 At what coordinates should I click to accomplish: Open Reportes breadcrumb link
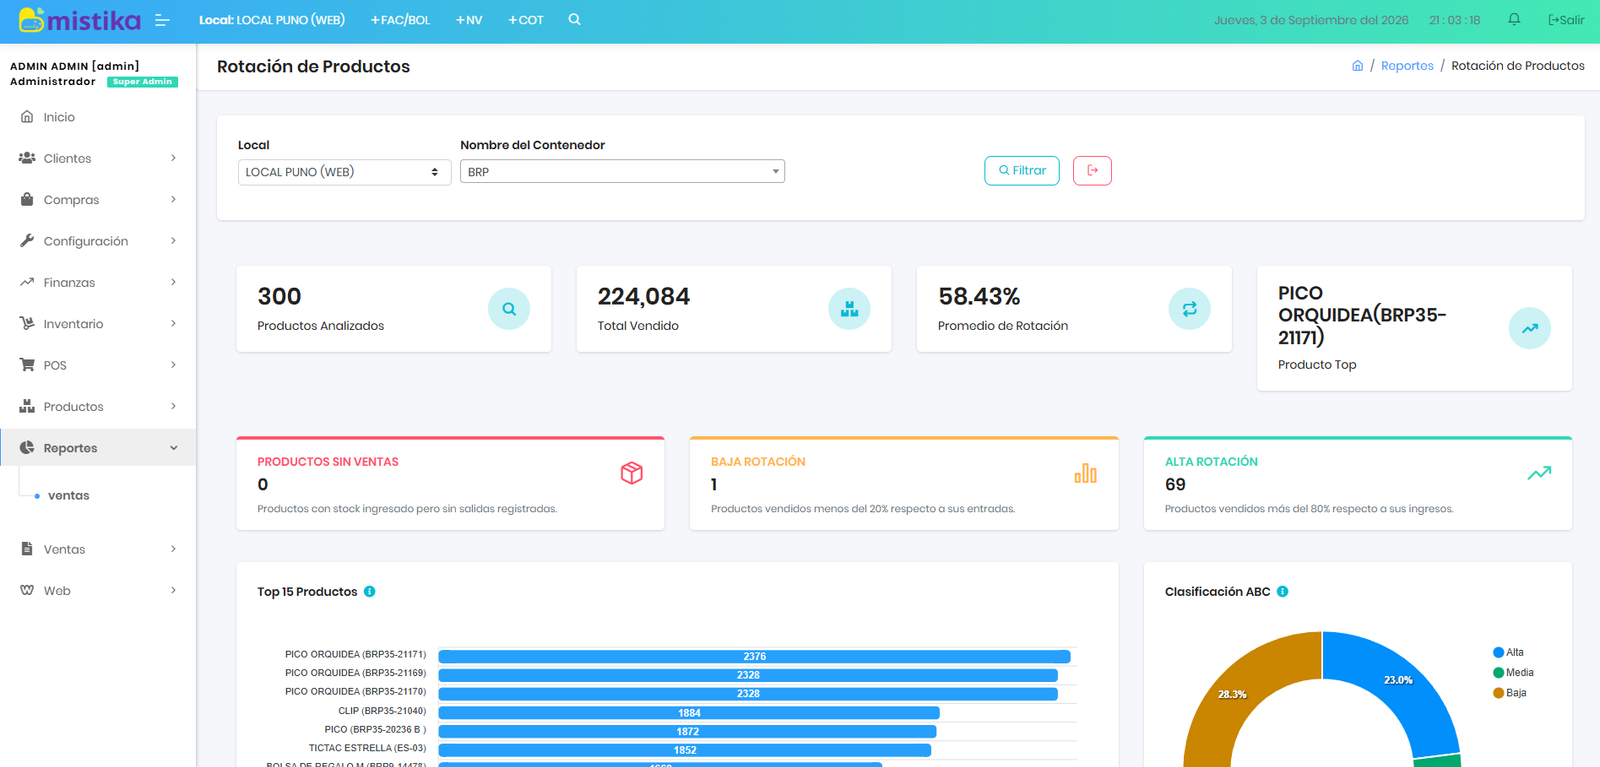[x=1407, y=66]
